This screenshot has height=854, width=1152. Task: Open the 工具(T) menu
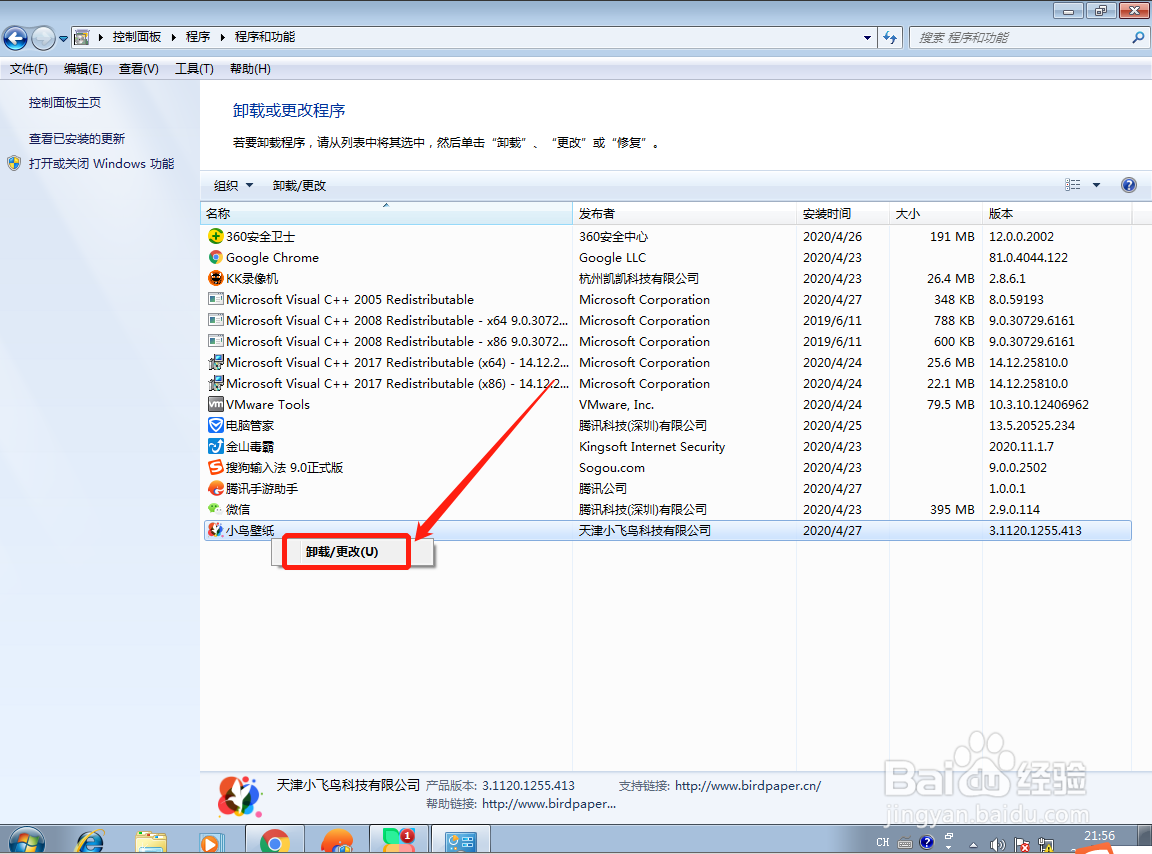[194, 68]
